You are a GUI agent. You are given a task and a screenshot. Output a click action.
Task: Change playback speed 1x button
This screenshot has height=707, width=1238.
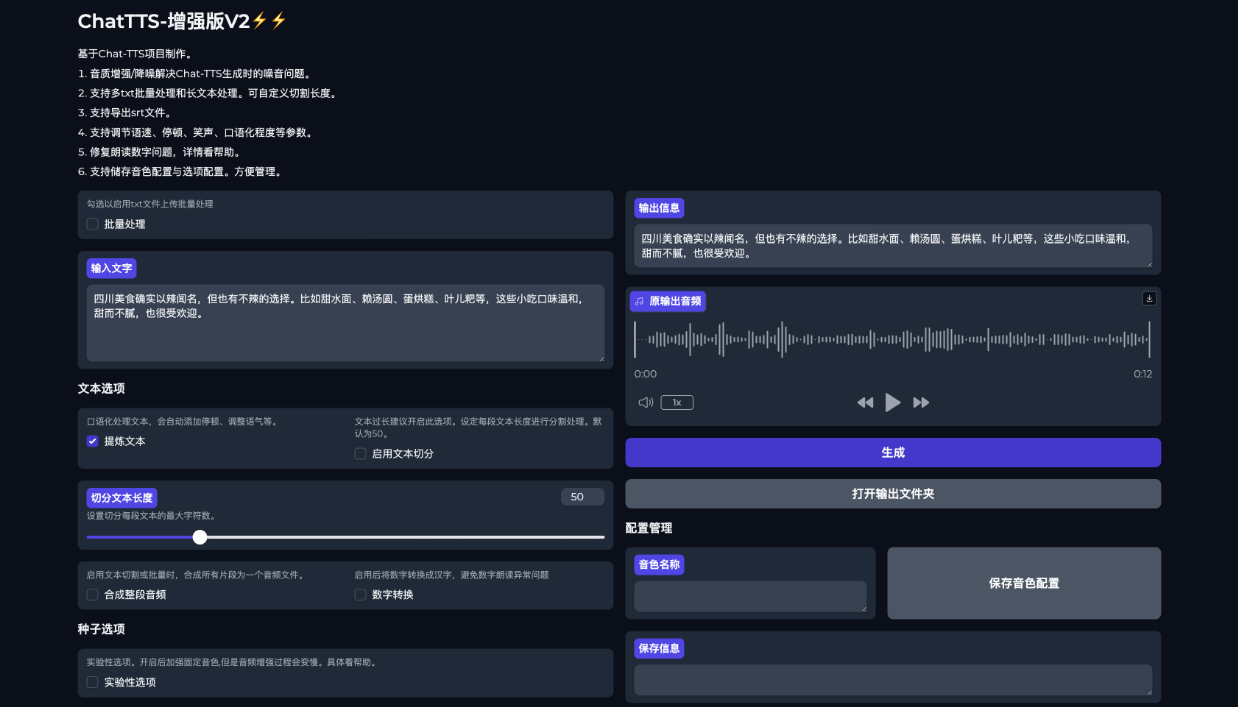click(x=677, y=402)
